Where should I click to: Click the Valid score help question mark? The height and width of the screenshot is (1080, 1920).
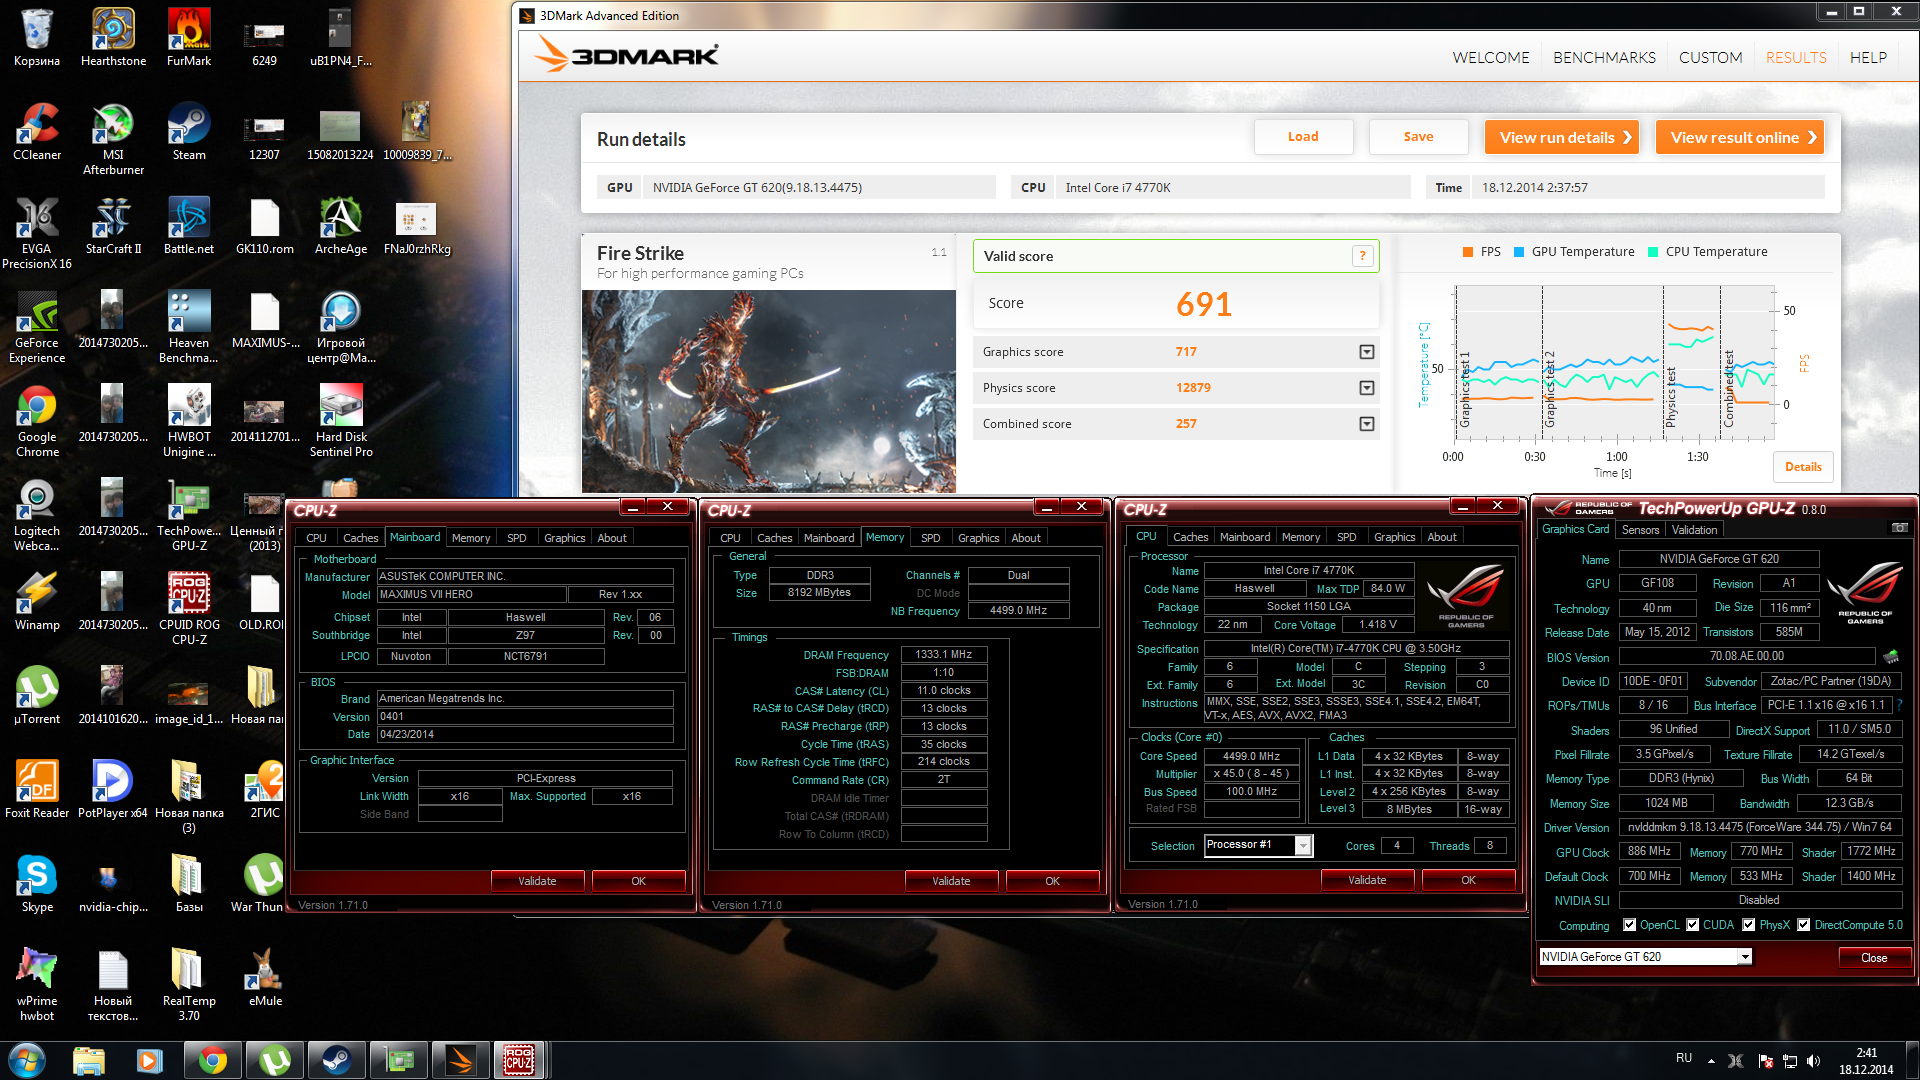pyautogui.click(x=1362, y=256)
